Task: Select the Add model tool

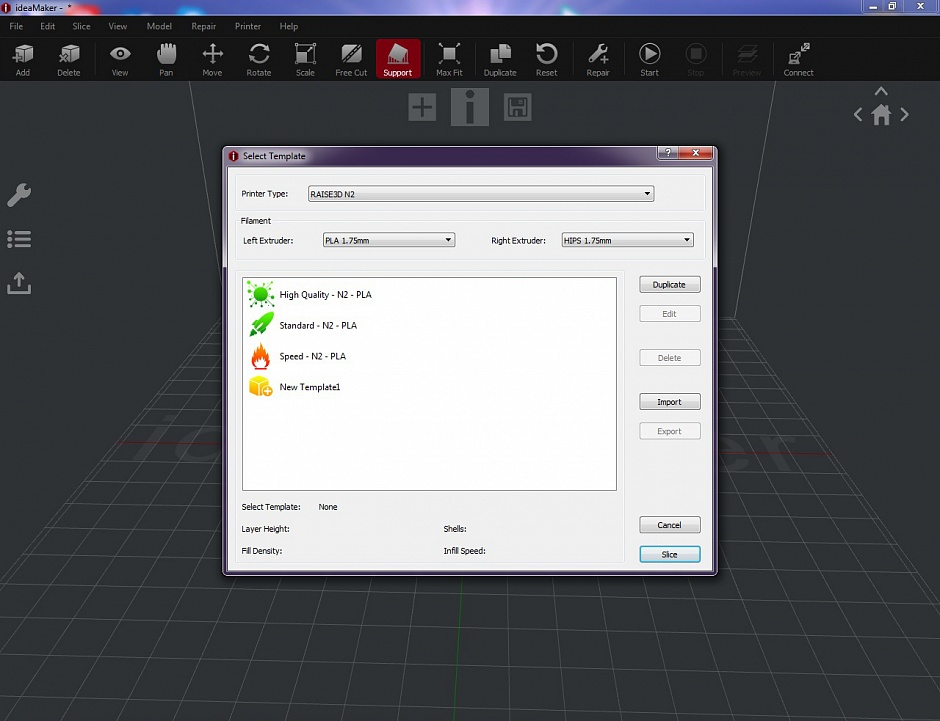Action: click(22, 58)
